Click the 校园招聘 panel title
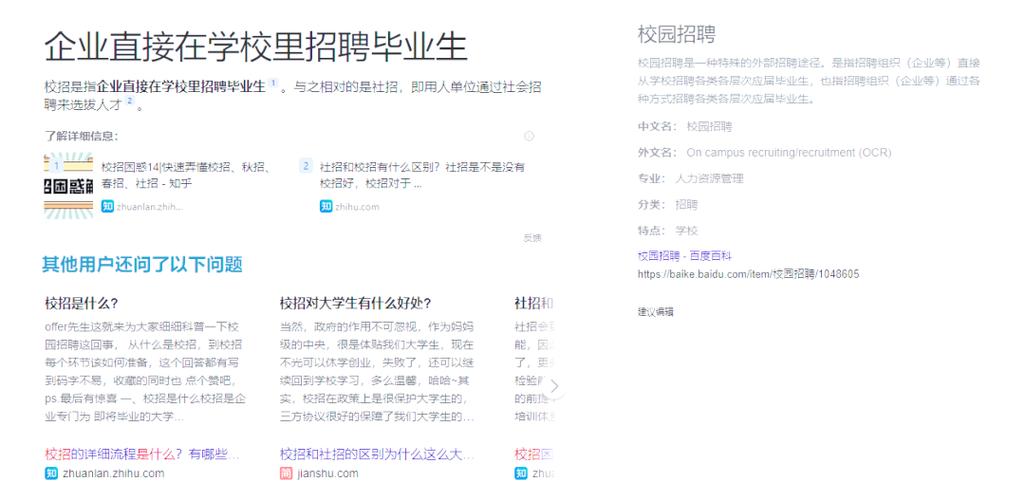 click(x=677, y=34)
